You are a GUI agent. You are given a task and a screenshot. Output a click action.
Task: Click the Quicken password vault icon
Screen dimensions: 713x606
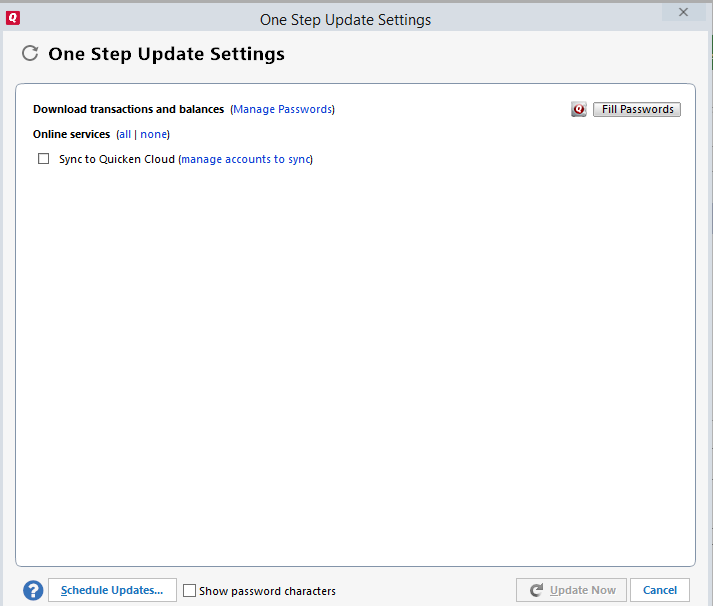578,109
